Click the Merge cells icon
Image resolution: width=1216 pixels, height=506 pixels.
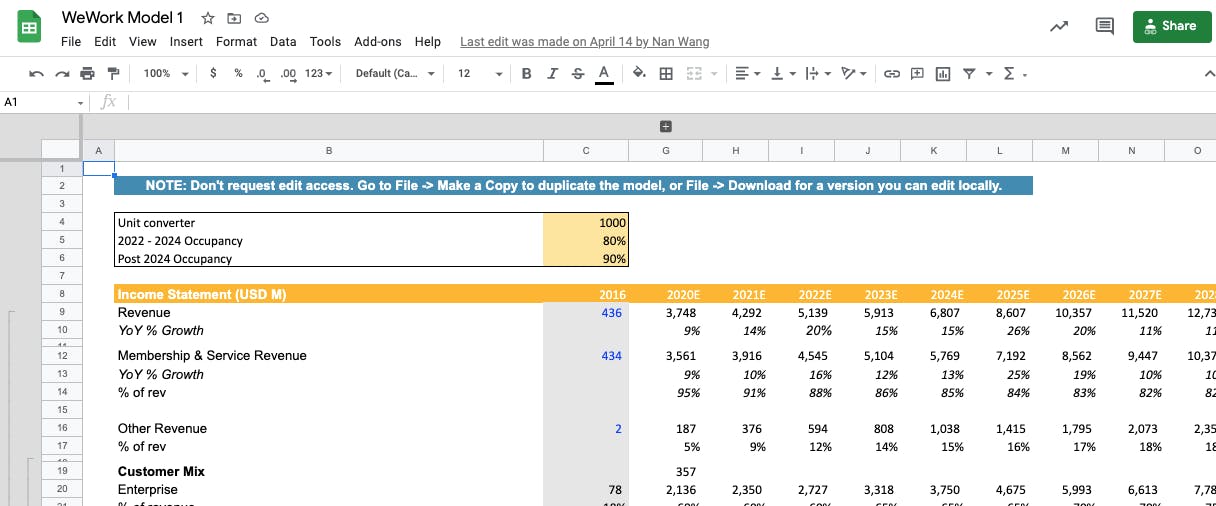click(693, 73)
